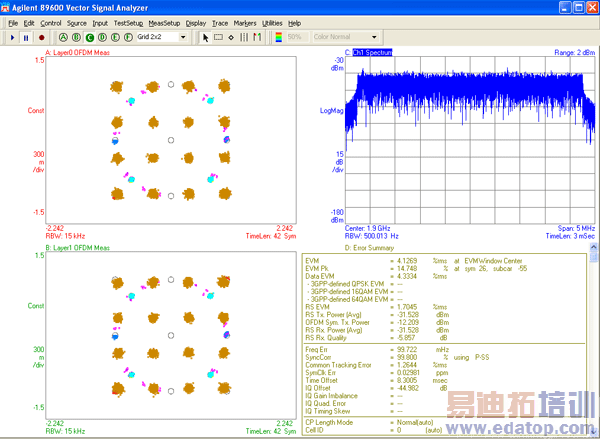The height and width of the screenshot is (439, 600).
Task: Activate trace A button
Action: 63,37
